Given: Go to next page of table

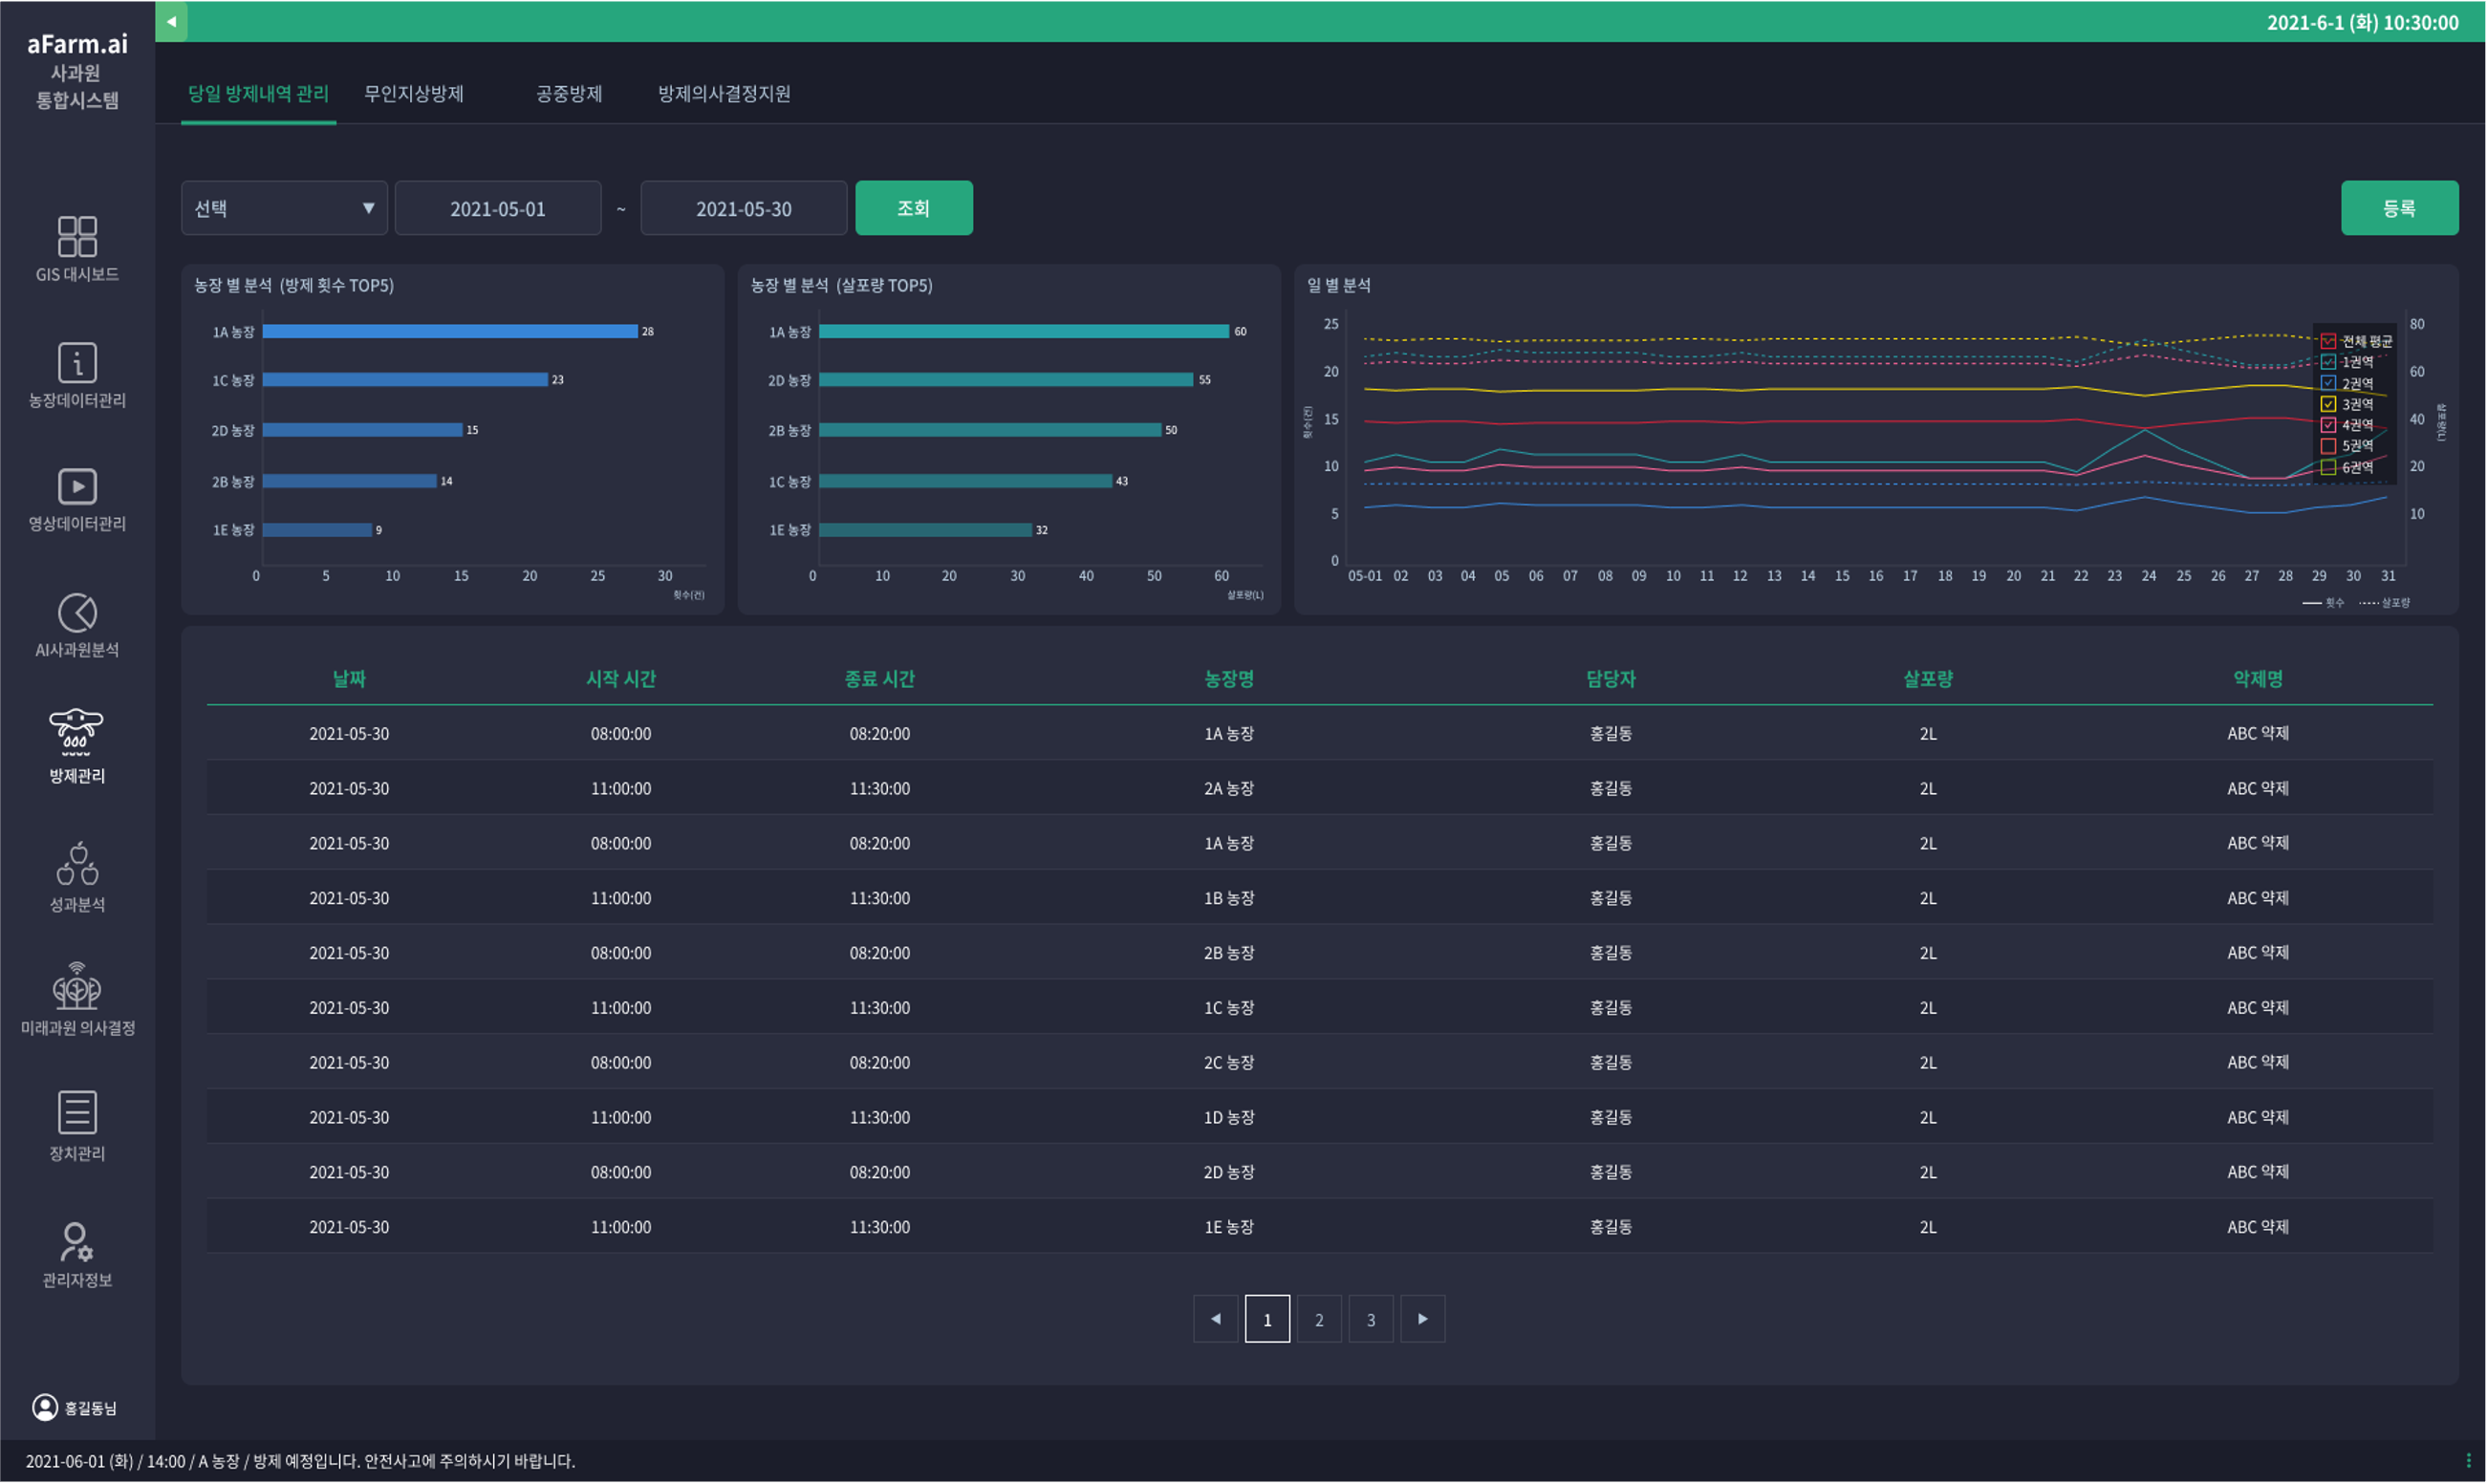Looking at the screenshot, I should (1422, 1318).
